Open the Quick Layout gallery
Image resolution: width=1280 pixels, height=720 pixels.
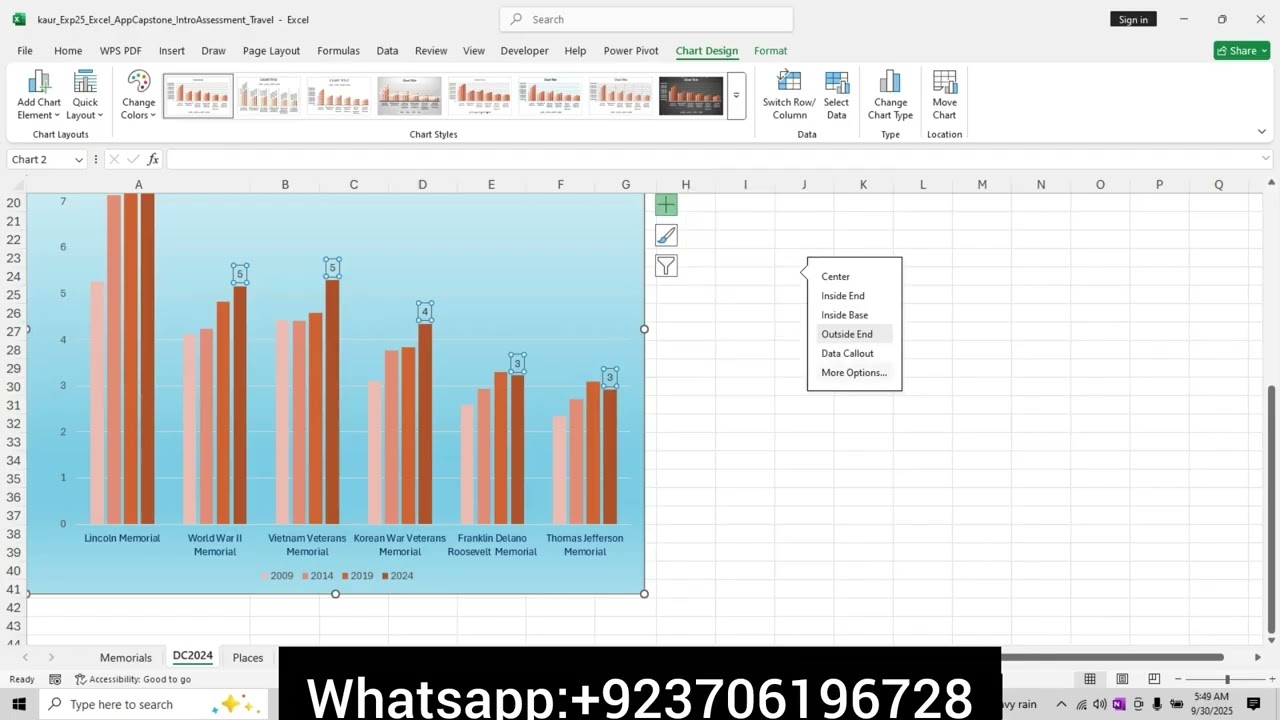(x=85, y=95)
